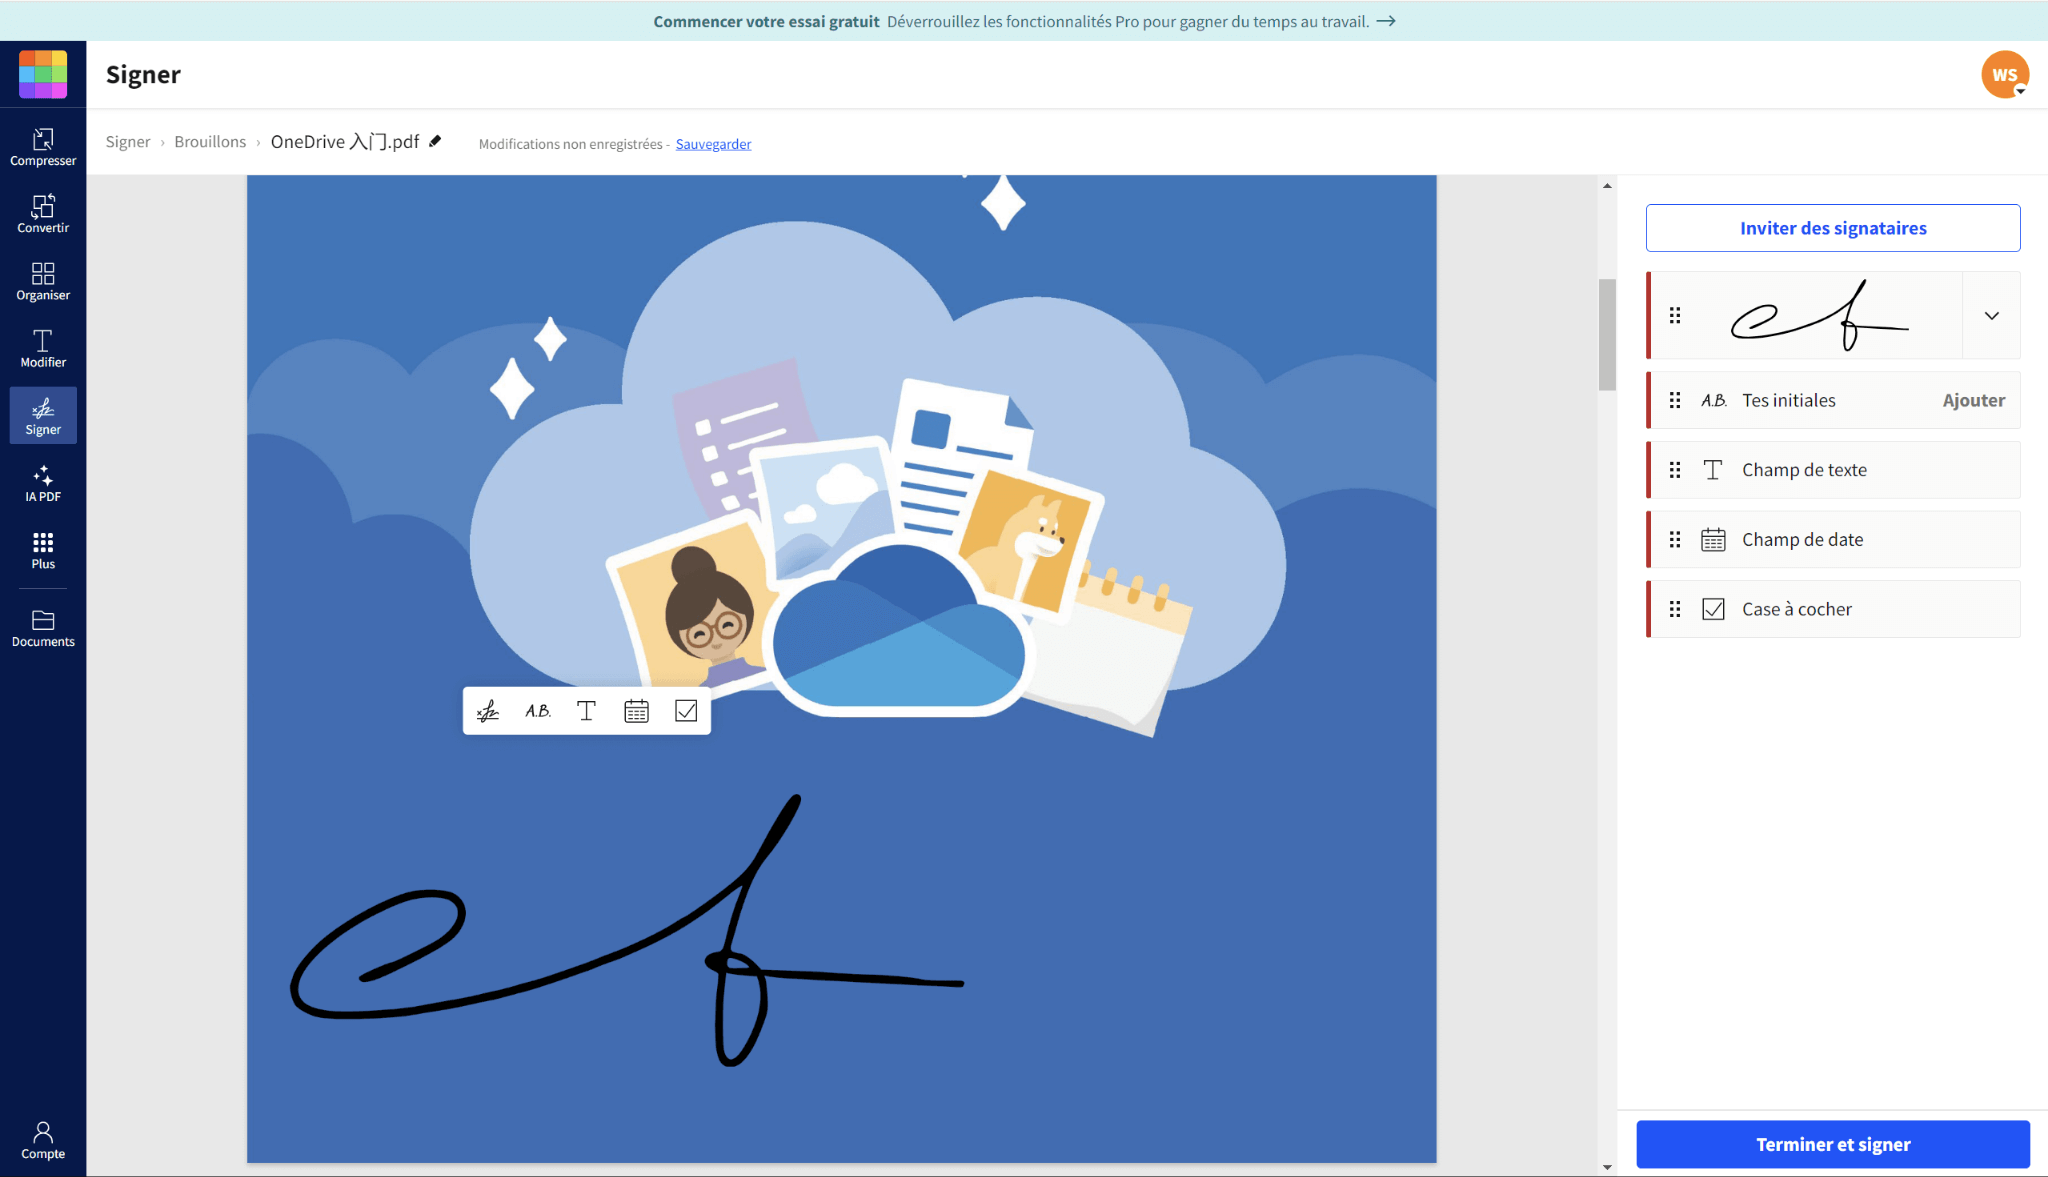The image size is (2048, 1177).
Task: Go to the Brouillons breadcrumb
Action: tap(210, 142)
